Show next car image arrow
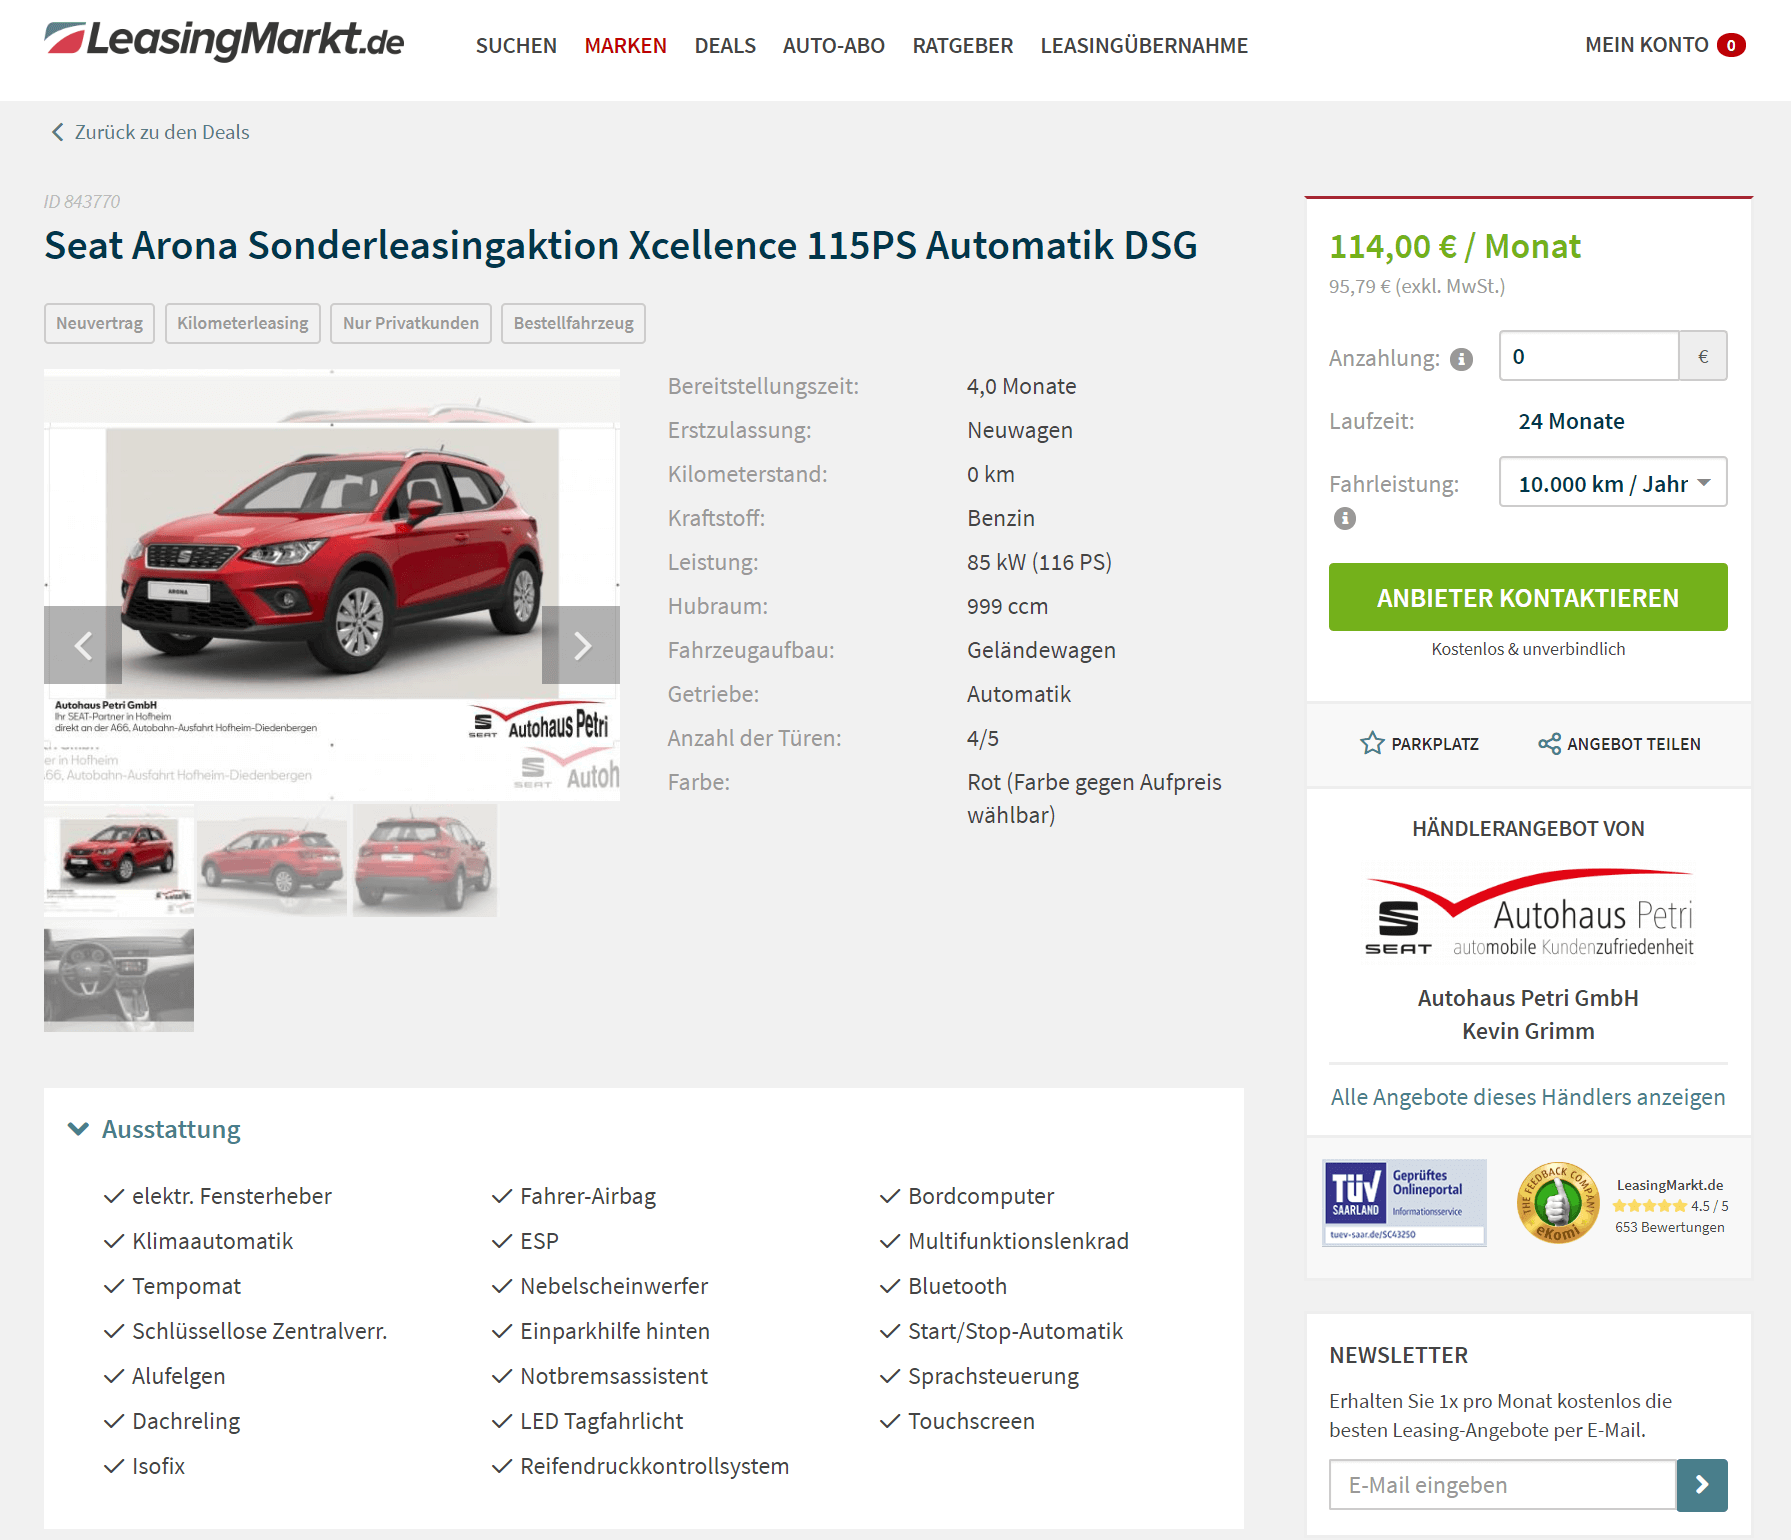Viewport: 1791px width, 1540px height. coord(581,645)
